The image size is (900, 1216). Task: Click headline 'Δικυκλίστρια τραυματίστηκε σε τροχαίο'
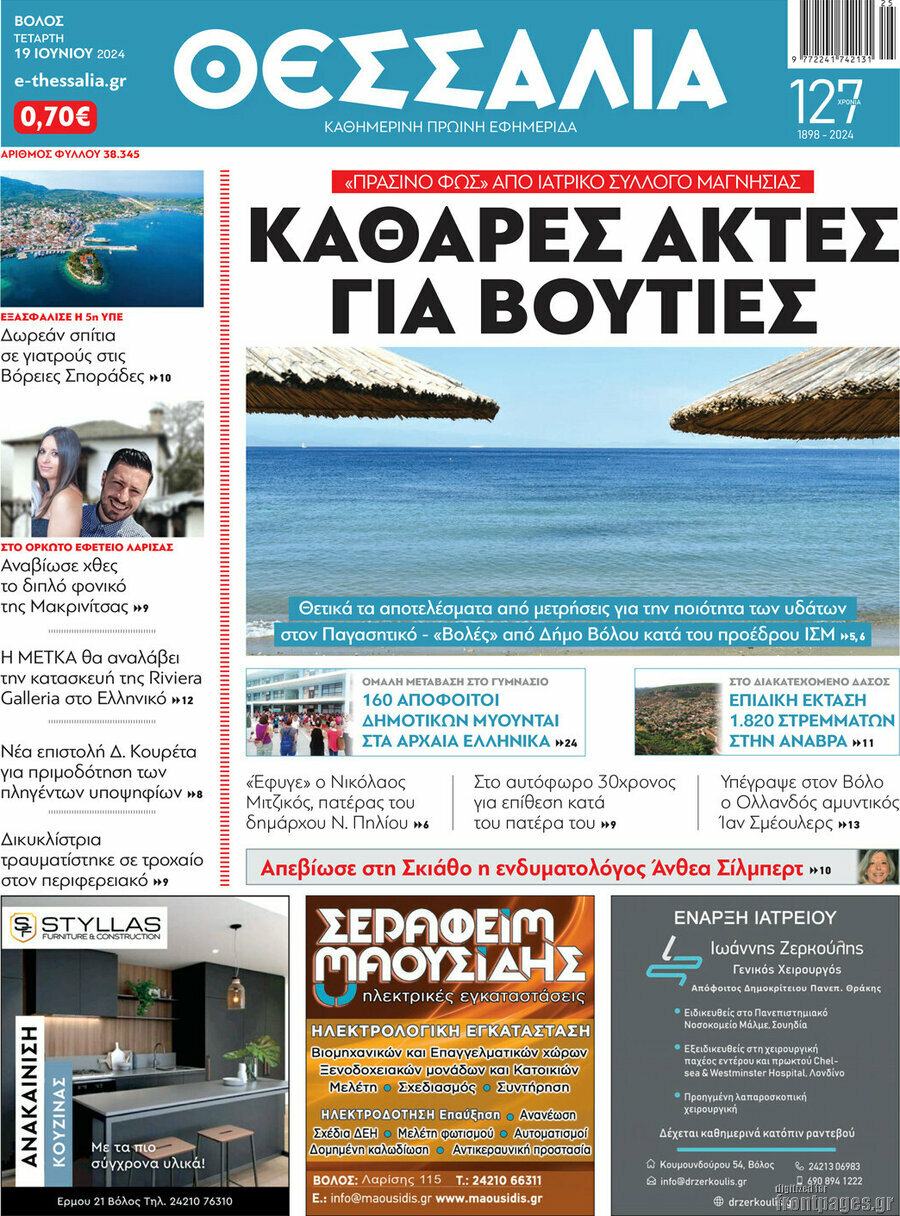click(x=102, y=860)
